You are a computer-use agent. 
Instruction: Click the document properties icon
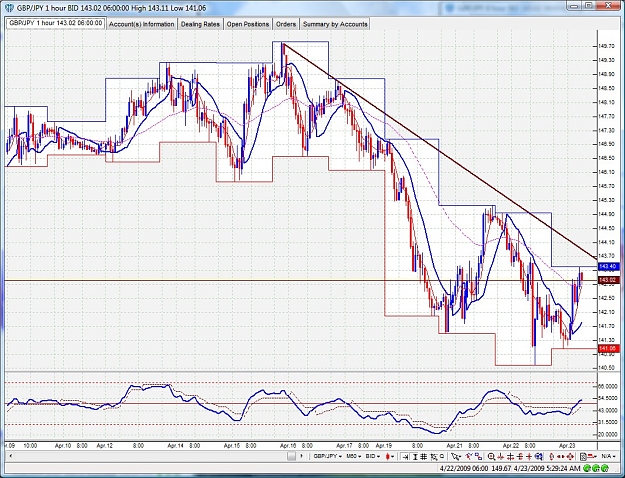[x=583, y=456]
